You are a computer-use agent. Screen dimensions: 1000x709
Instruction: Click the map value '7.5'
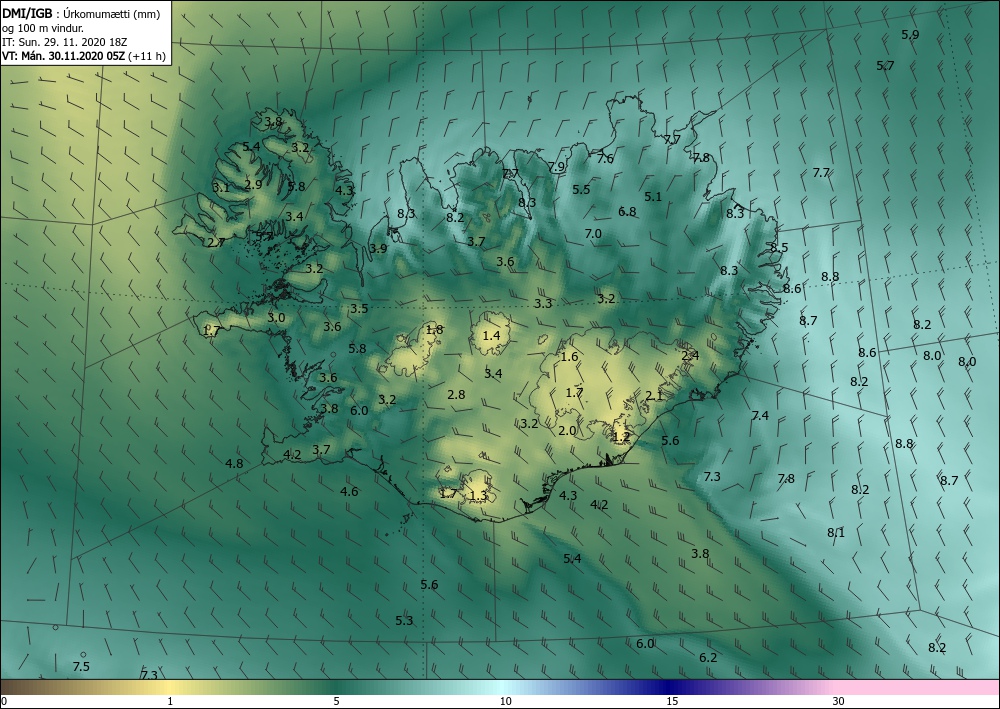[81, 668]
